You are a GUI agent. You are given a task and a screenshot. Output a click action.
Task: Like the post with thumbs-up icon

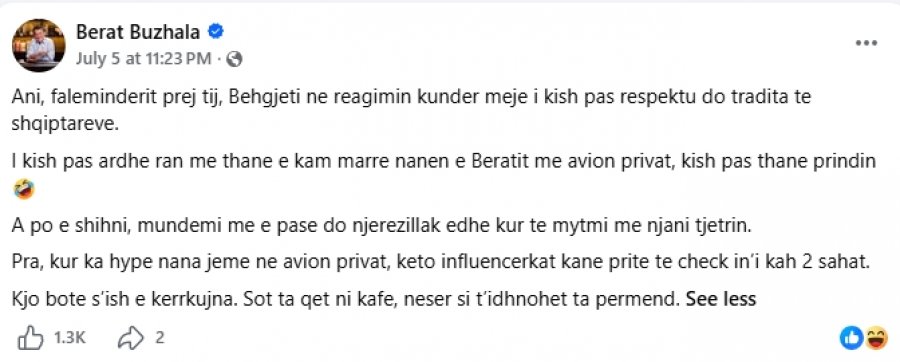[x=30, y=338]
